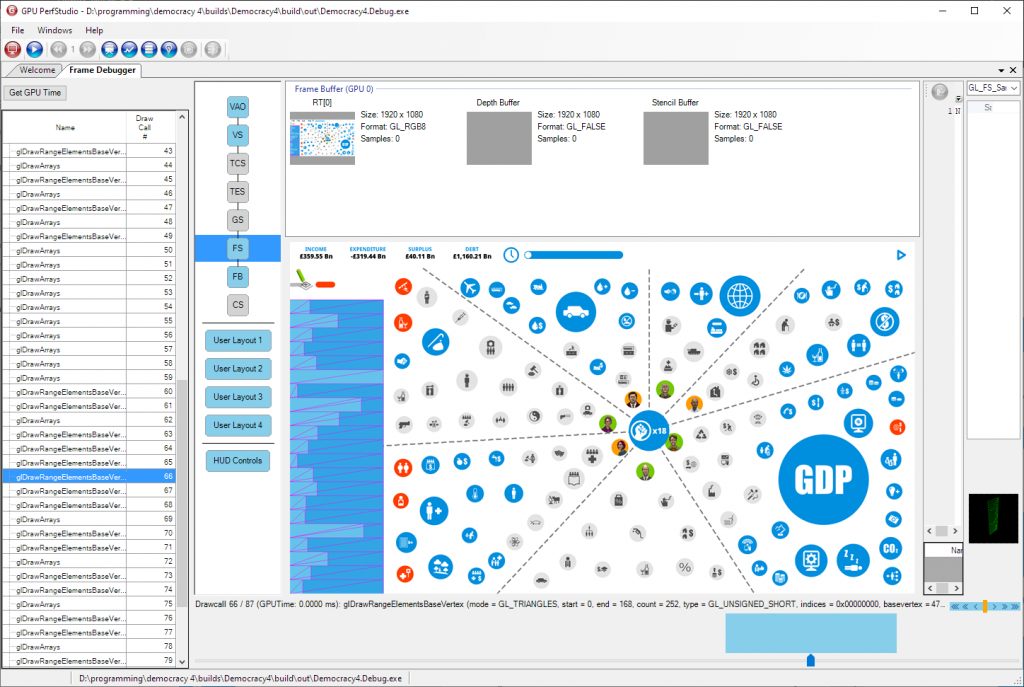Image resolution: width=1024 pixels, height=687 pixels.
Task: Click the Zzz sleep icon in the render view
Action: tap(852, 560)
